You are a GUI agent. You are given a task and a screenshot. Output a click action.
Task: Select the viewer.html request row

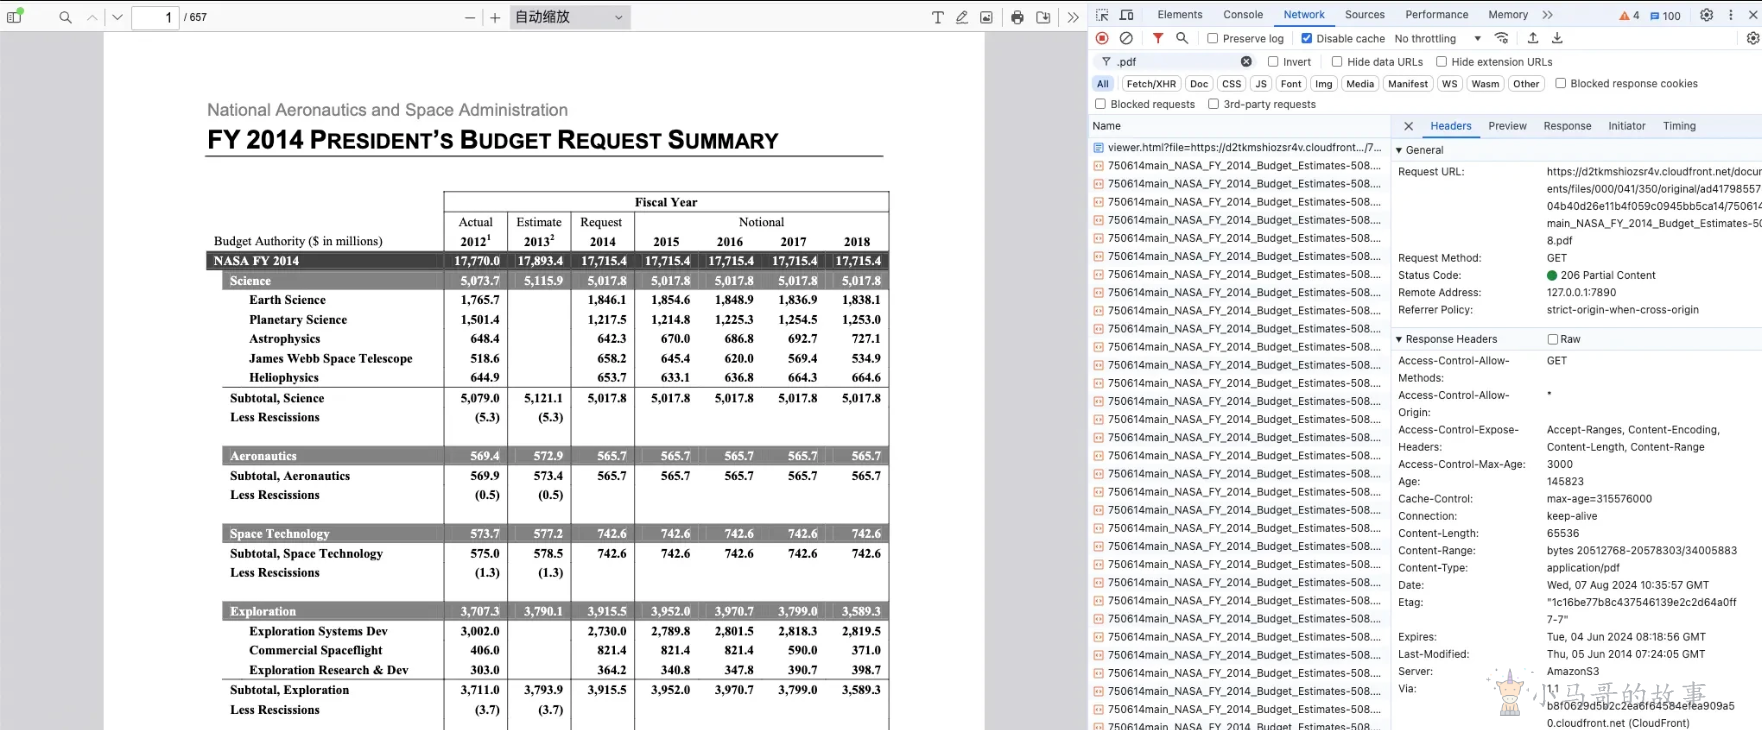coord(1239,148)
